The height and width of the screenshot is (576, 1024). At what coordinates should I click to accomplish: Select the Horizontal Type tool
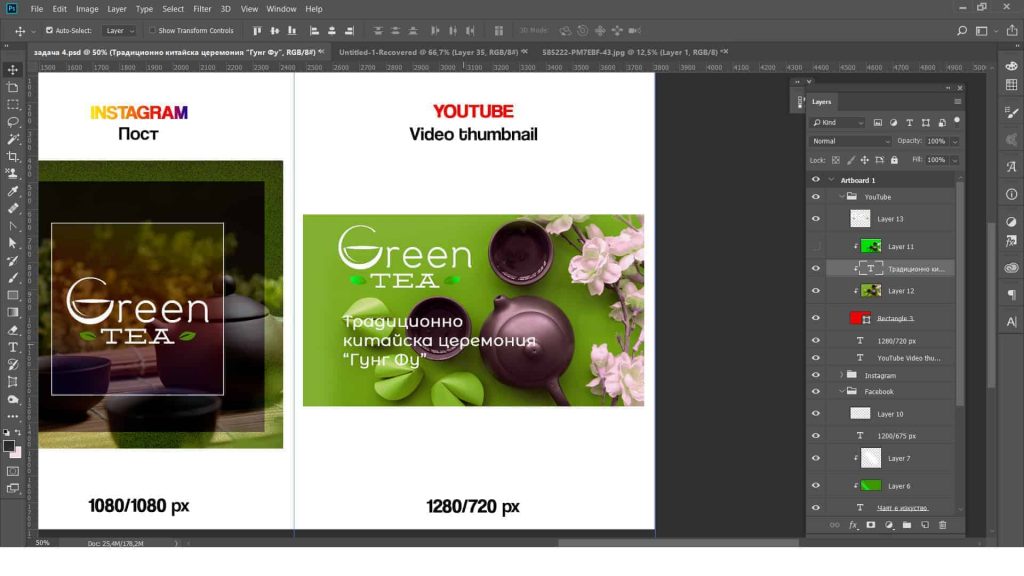point(12,347)
